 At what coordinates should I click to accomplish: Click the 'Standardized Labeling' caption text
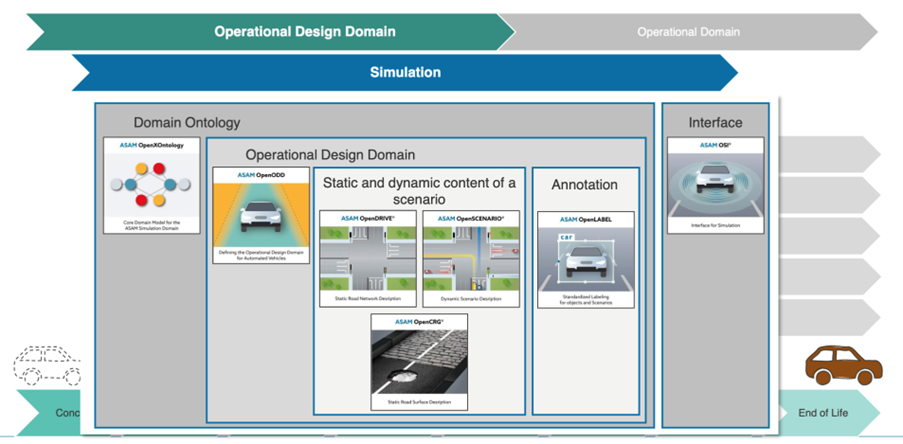click(586, 299)
